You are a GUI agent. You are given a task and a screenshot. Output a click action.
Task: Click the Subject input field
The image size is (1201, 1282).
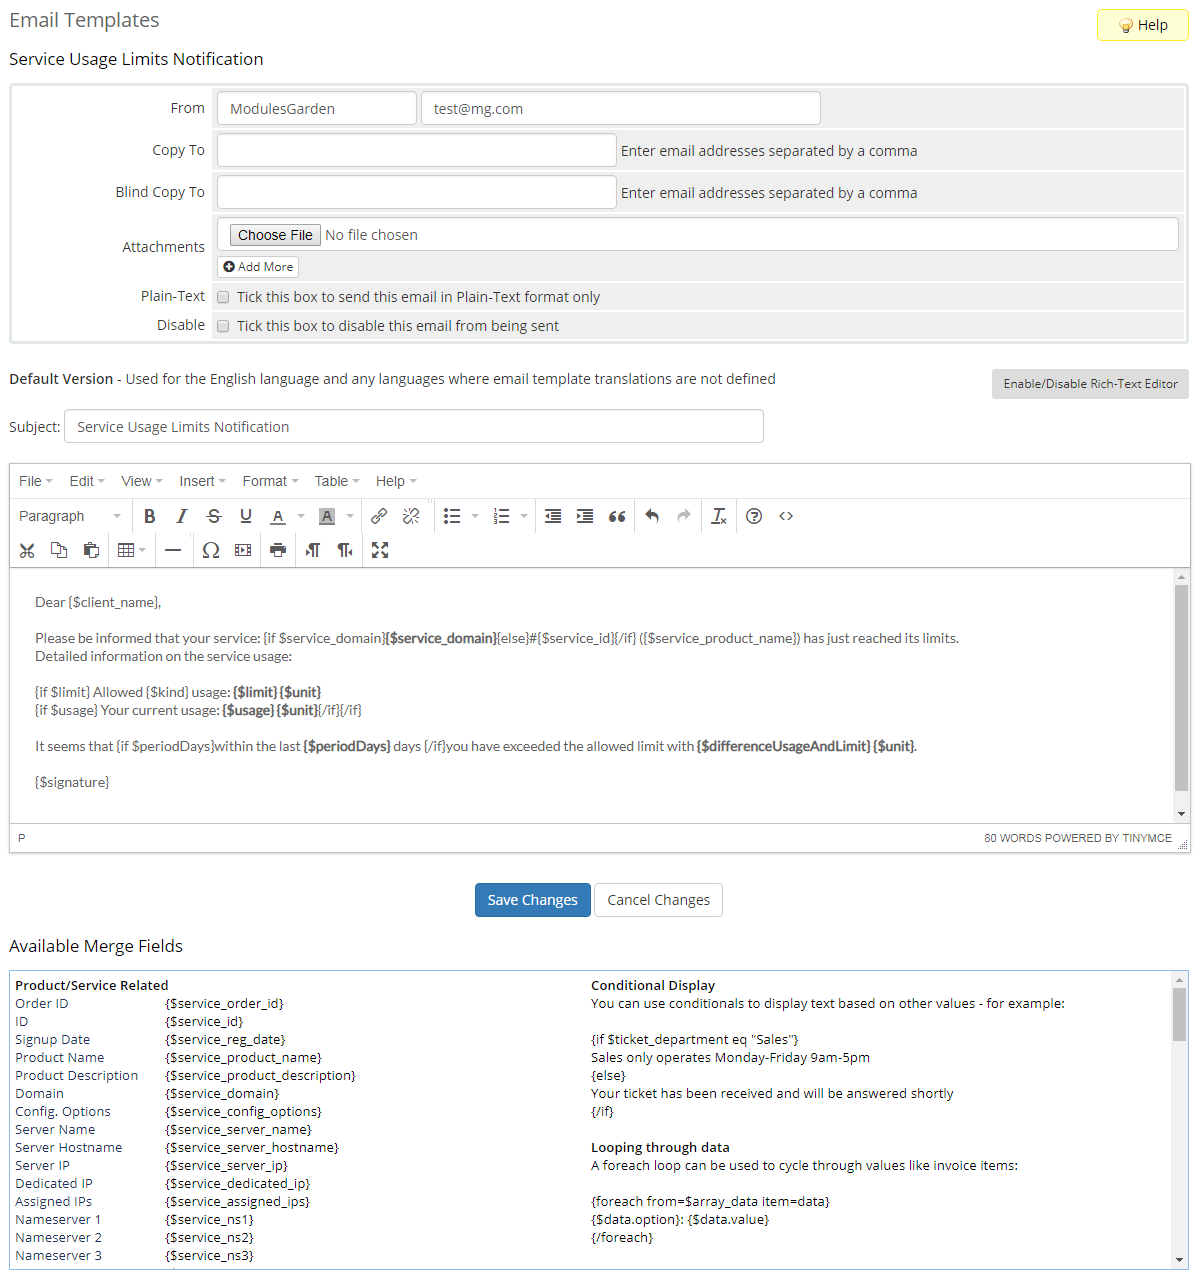tap(413, 426)
